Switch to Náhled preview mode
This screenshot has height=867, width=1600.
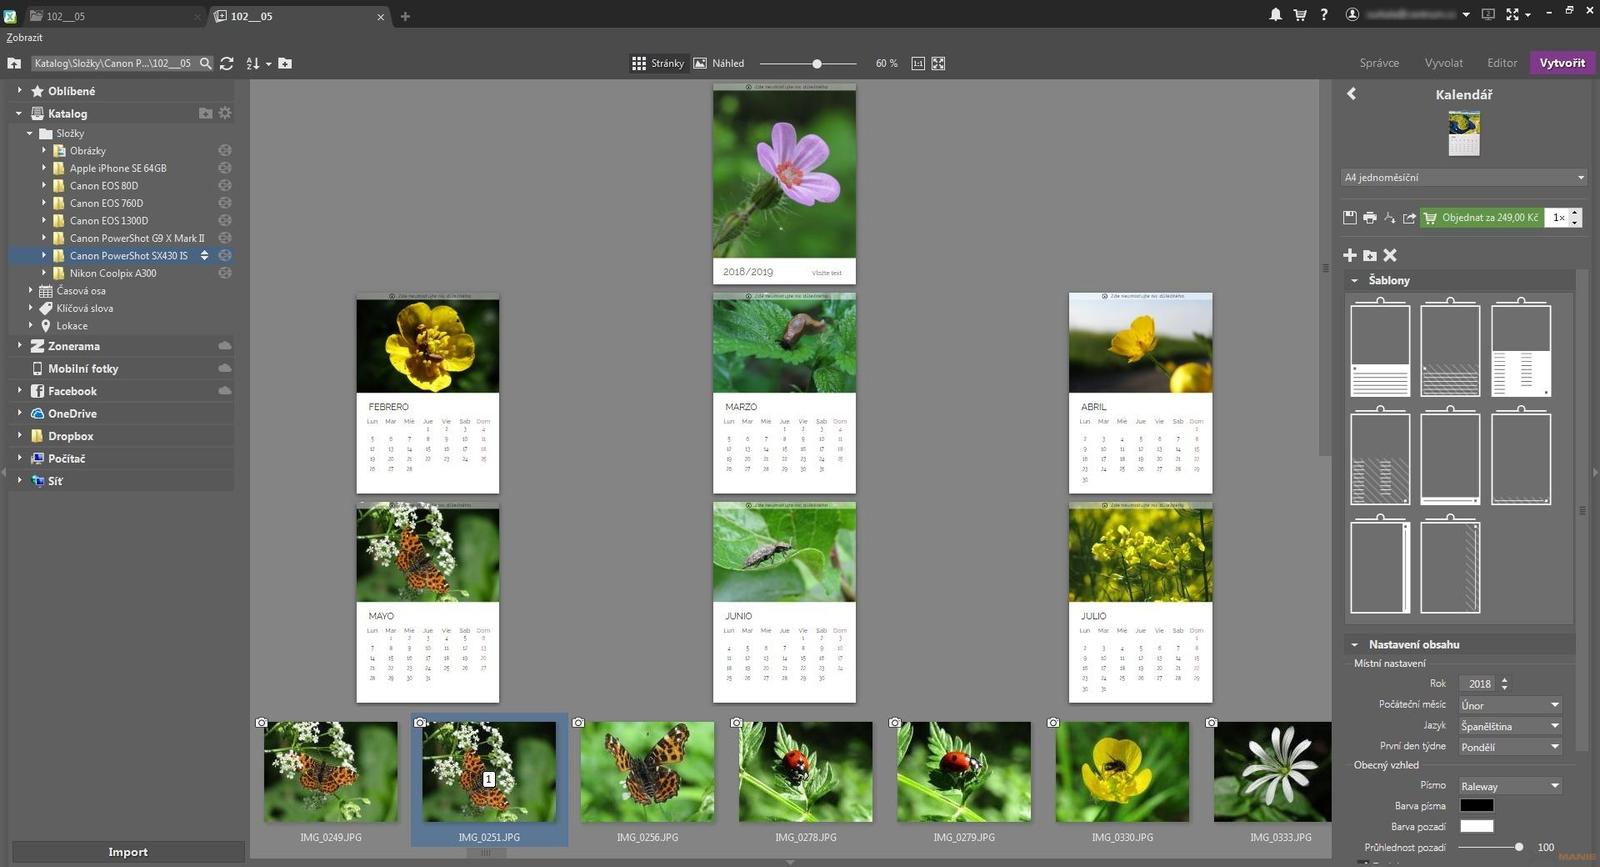tap(719, 63)
